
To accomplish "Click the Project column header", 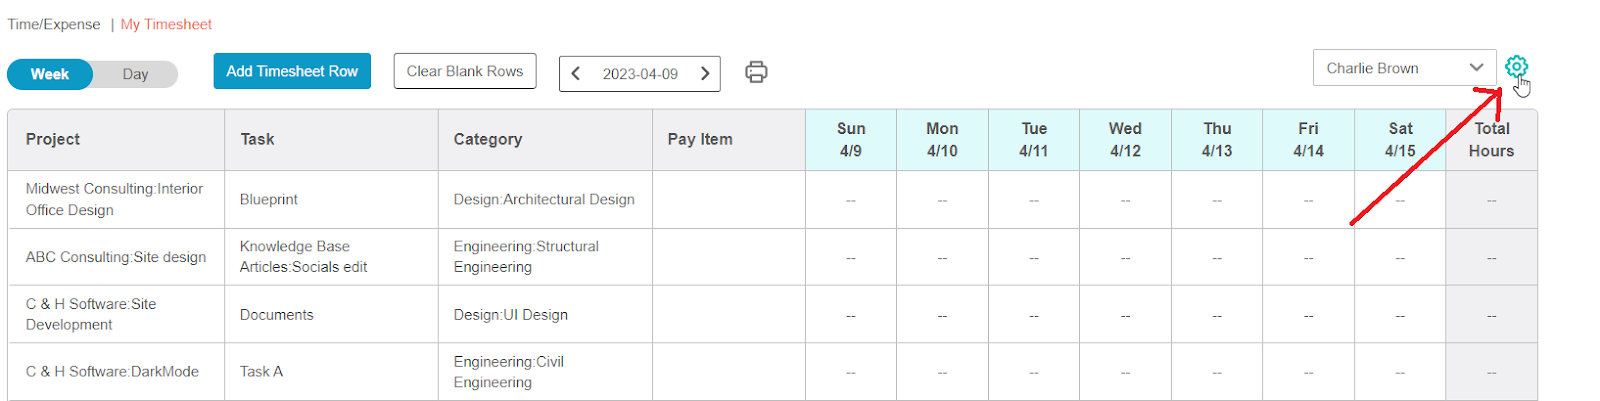I will tap(116, 139).
